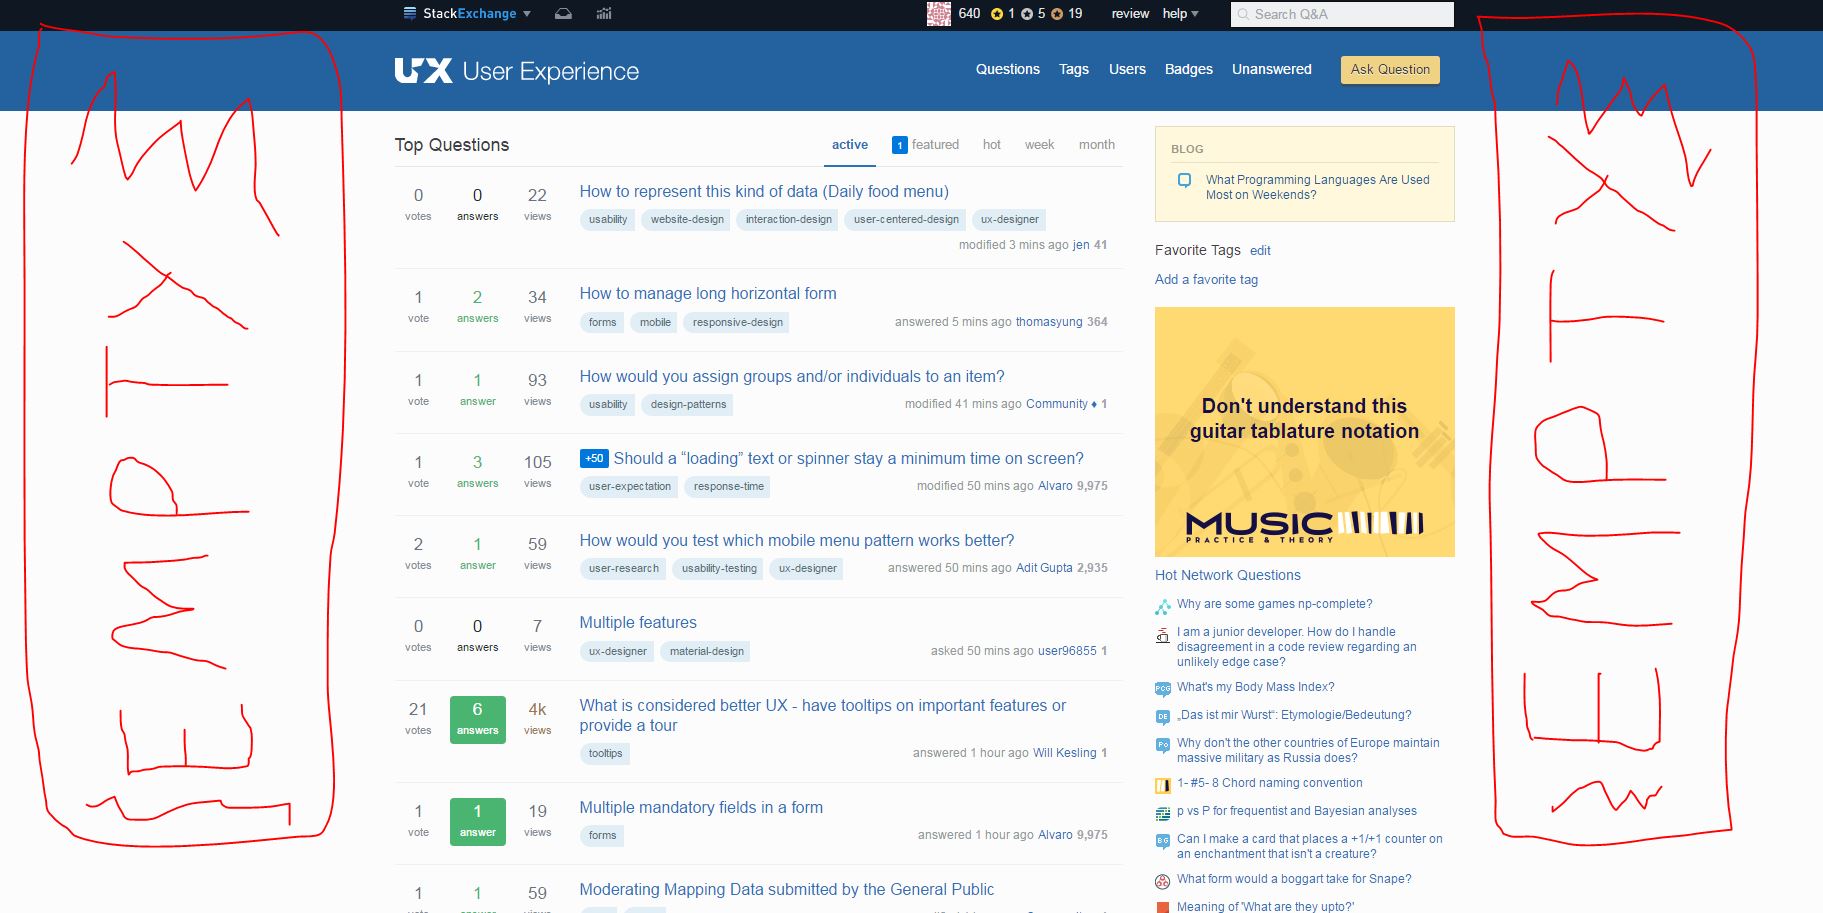Switch to the hot tab
The image size is (1823, 913).
(991, 145)
